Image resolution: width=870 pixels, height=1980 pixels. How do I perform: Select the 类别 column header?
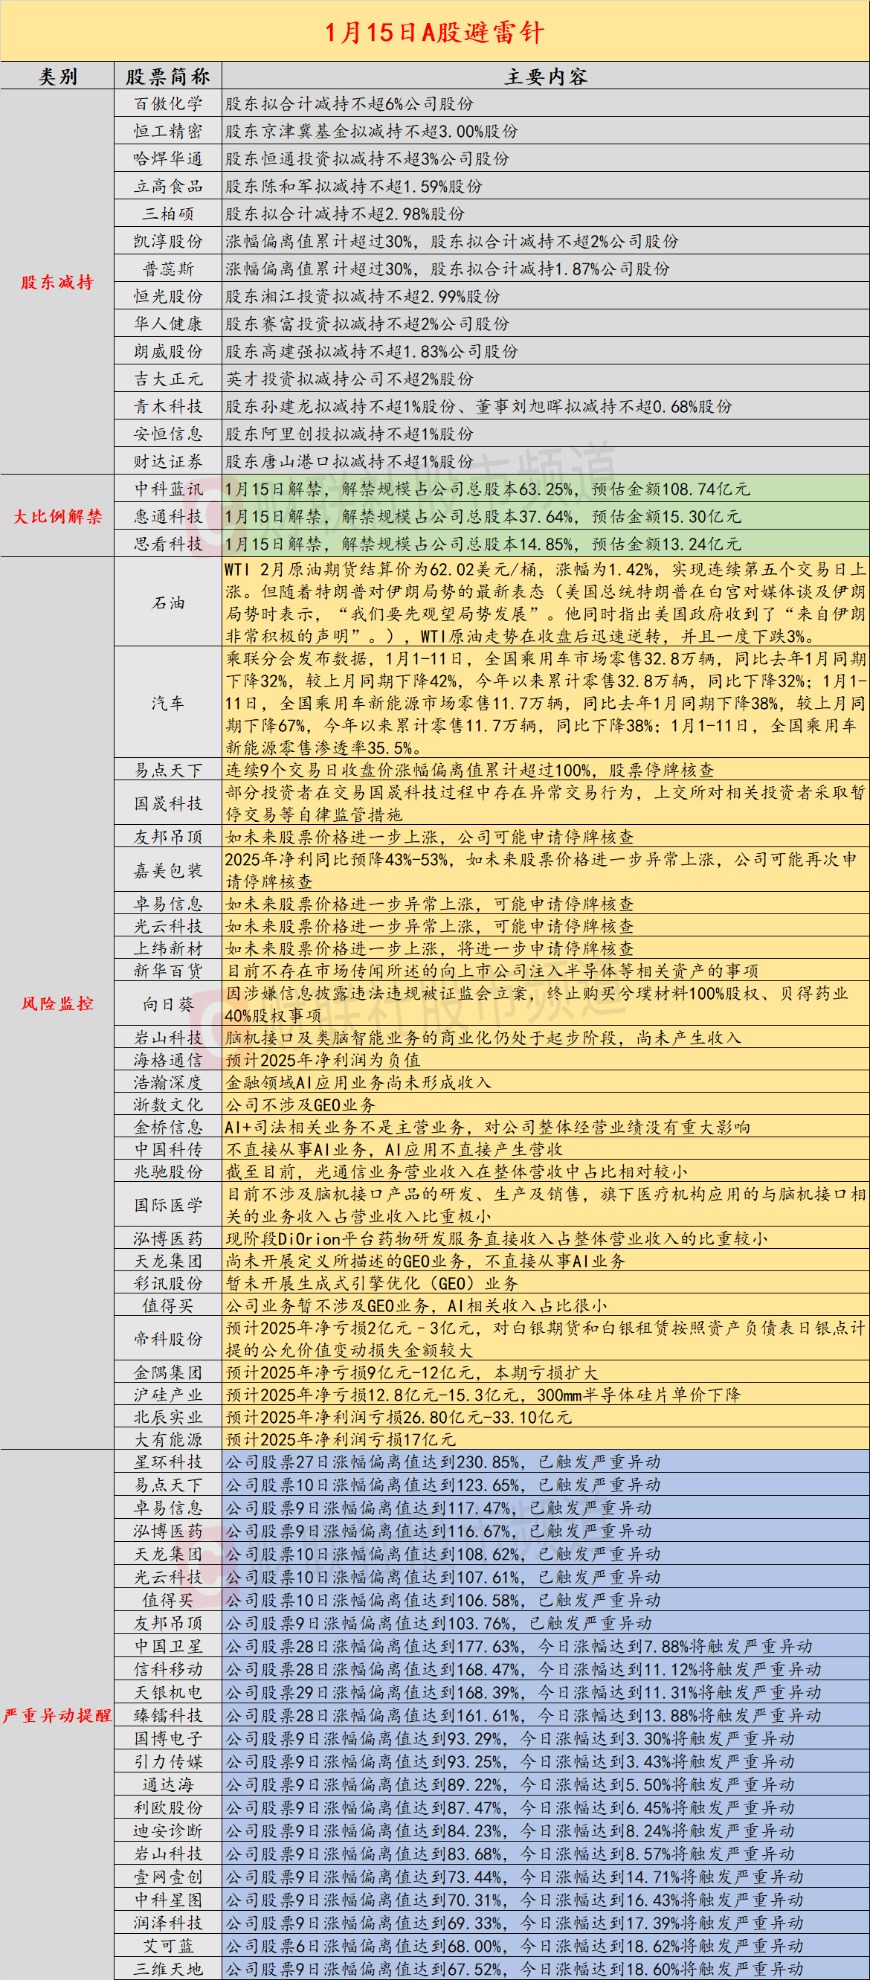pyautogui.click(x=58, y=77)
